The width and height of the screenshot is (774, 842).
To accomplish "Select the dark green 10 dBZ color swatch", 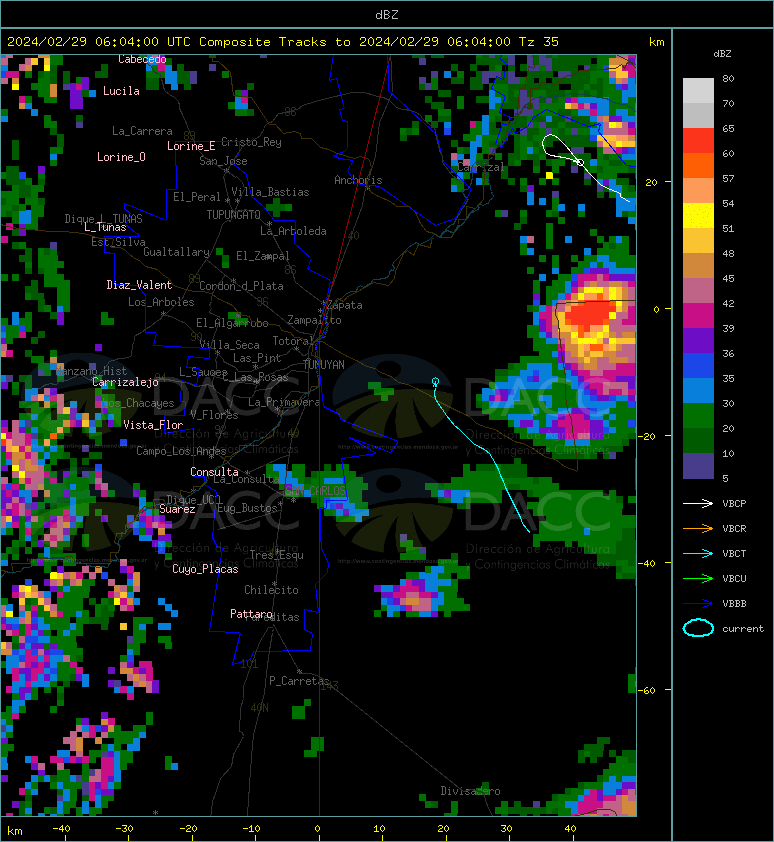I will pos(698,441).
